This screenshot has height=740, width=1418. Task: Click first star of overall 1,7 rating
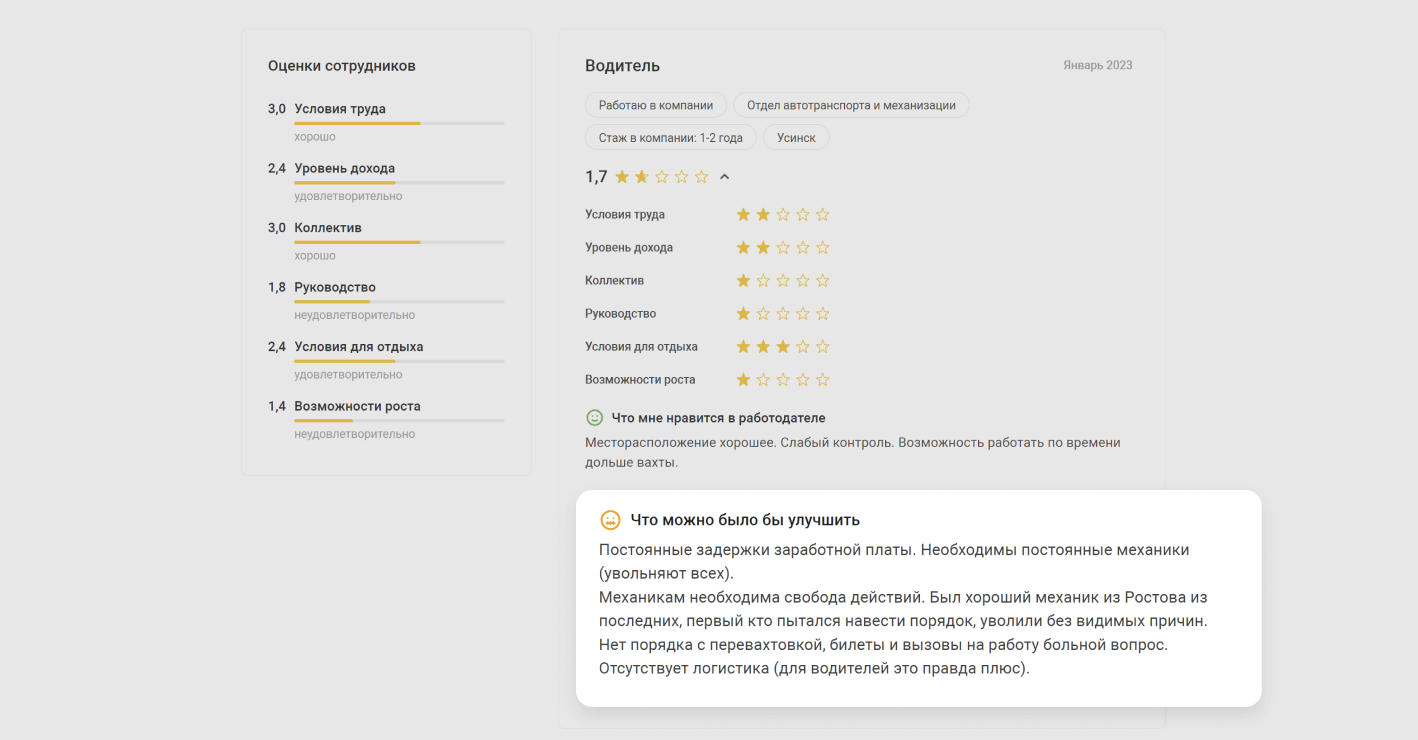pos(622,177)
